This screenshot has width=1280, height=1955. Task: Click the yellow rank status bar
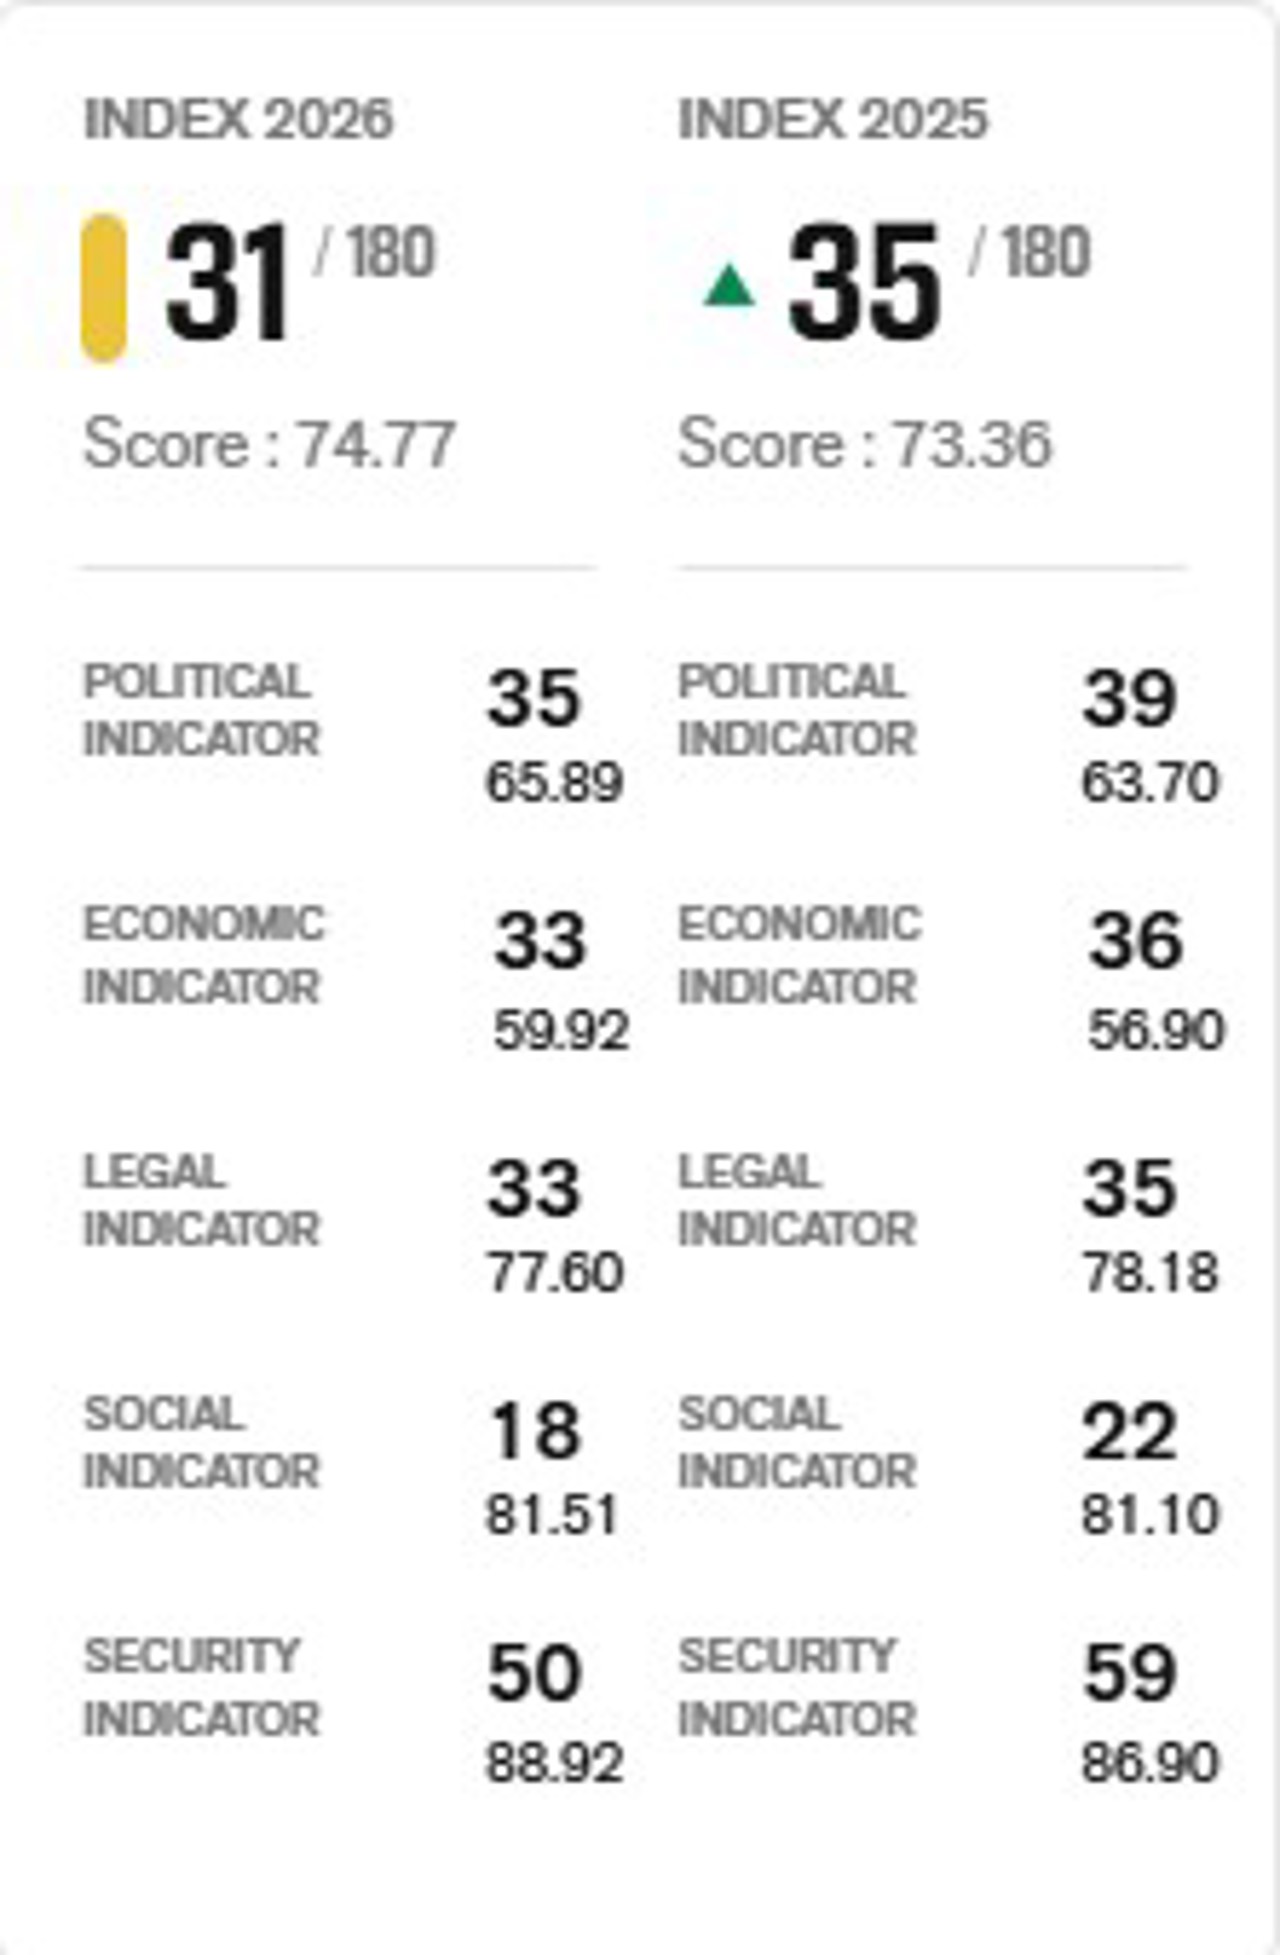[x=104, y=287]
